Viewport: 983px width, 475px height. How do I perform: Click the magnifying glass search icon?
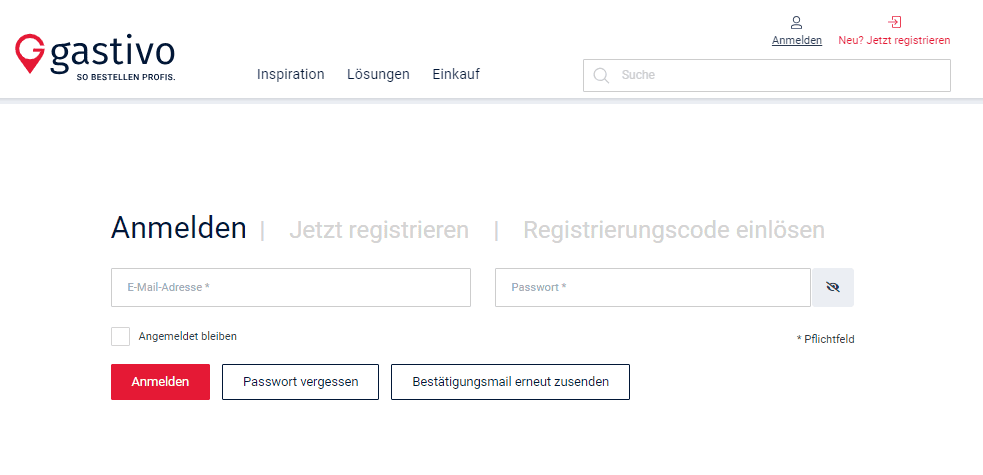click(601, 75)
